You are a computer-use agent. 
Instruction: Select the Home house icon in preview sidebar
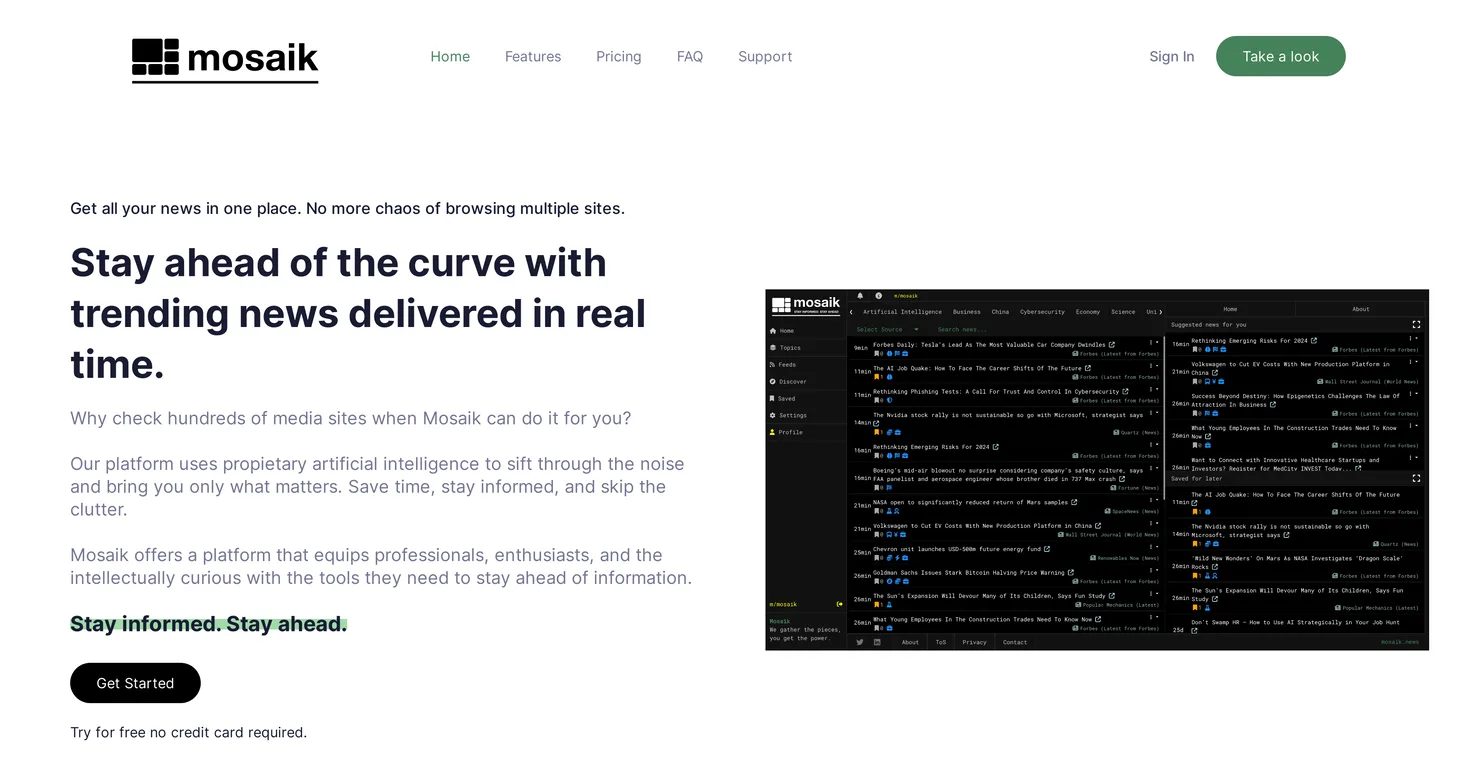tap(773, 331)
